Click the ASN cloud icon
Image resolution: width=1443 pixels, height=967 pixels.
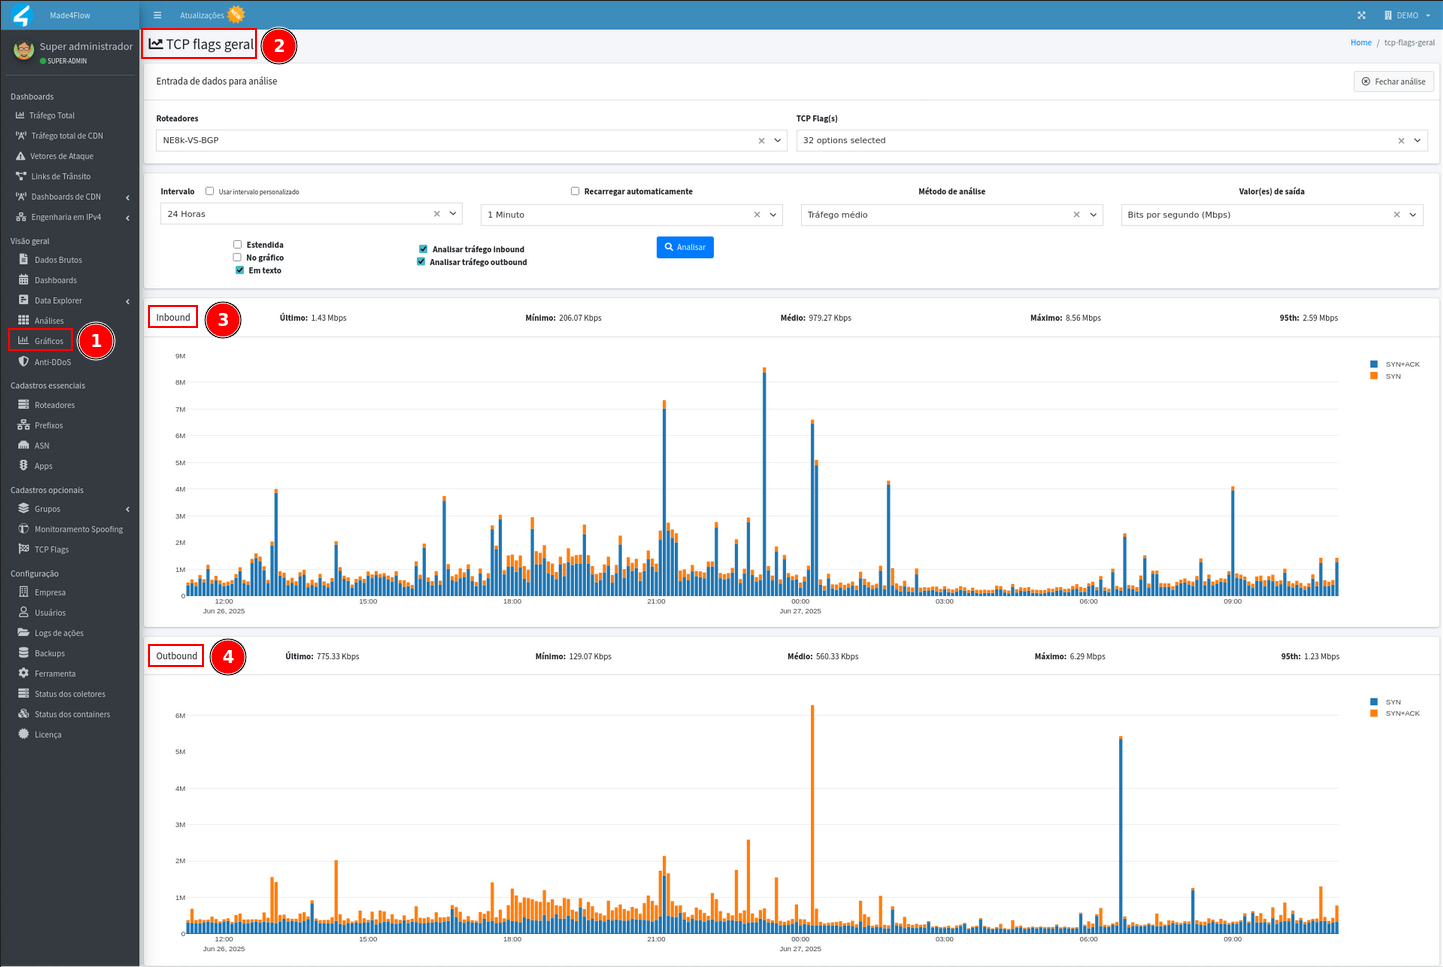24,445
